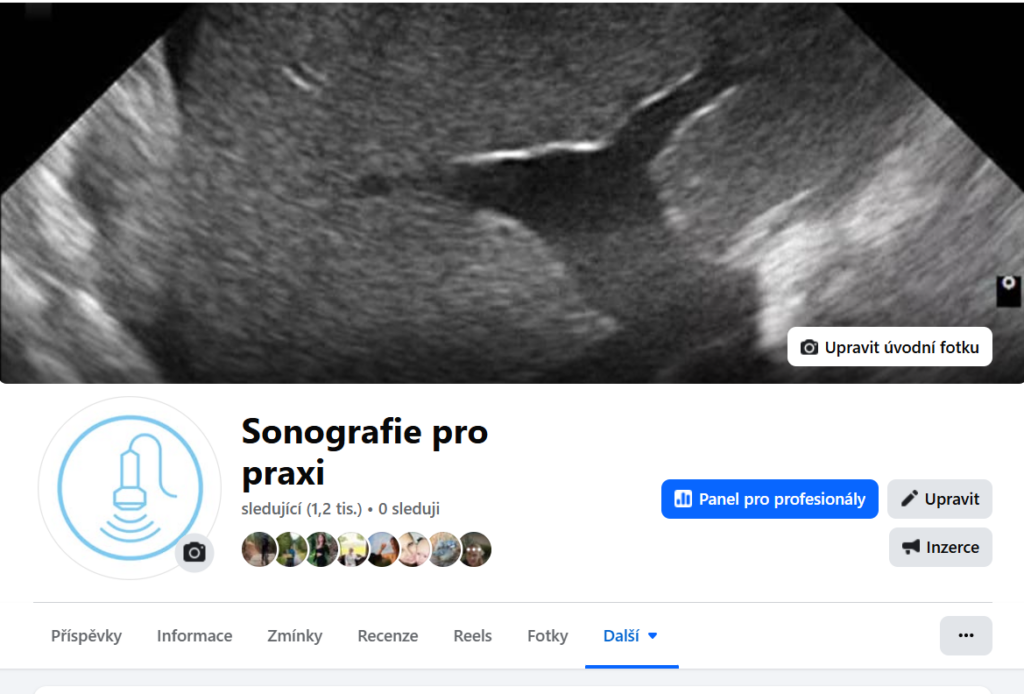This screenshot has height=694, width=1024.
Task: Click the small black marker icon on cover photo
Action: pyautogui.click(x=1008, y=290)
